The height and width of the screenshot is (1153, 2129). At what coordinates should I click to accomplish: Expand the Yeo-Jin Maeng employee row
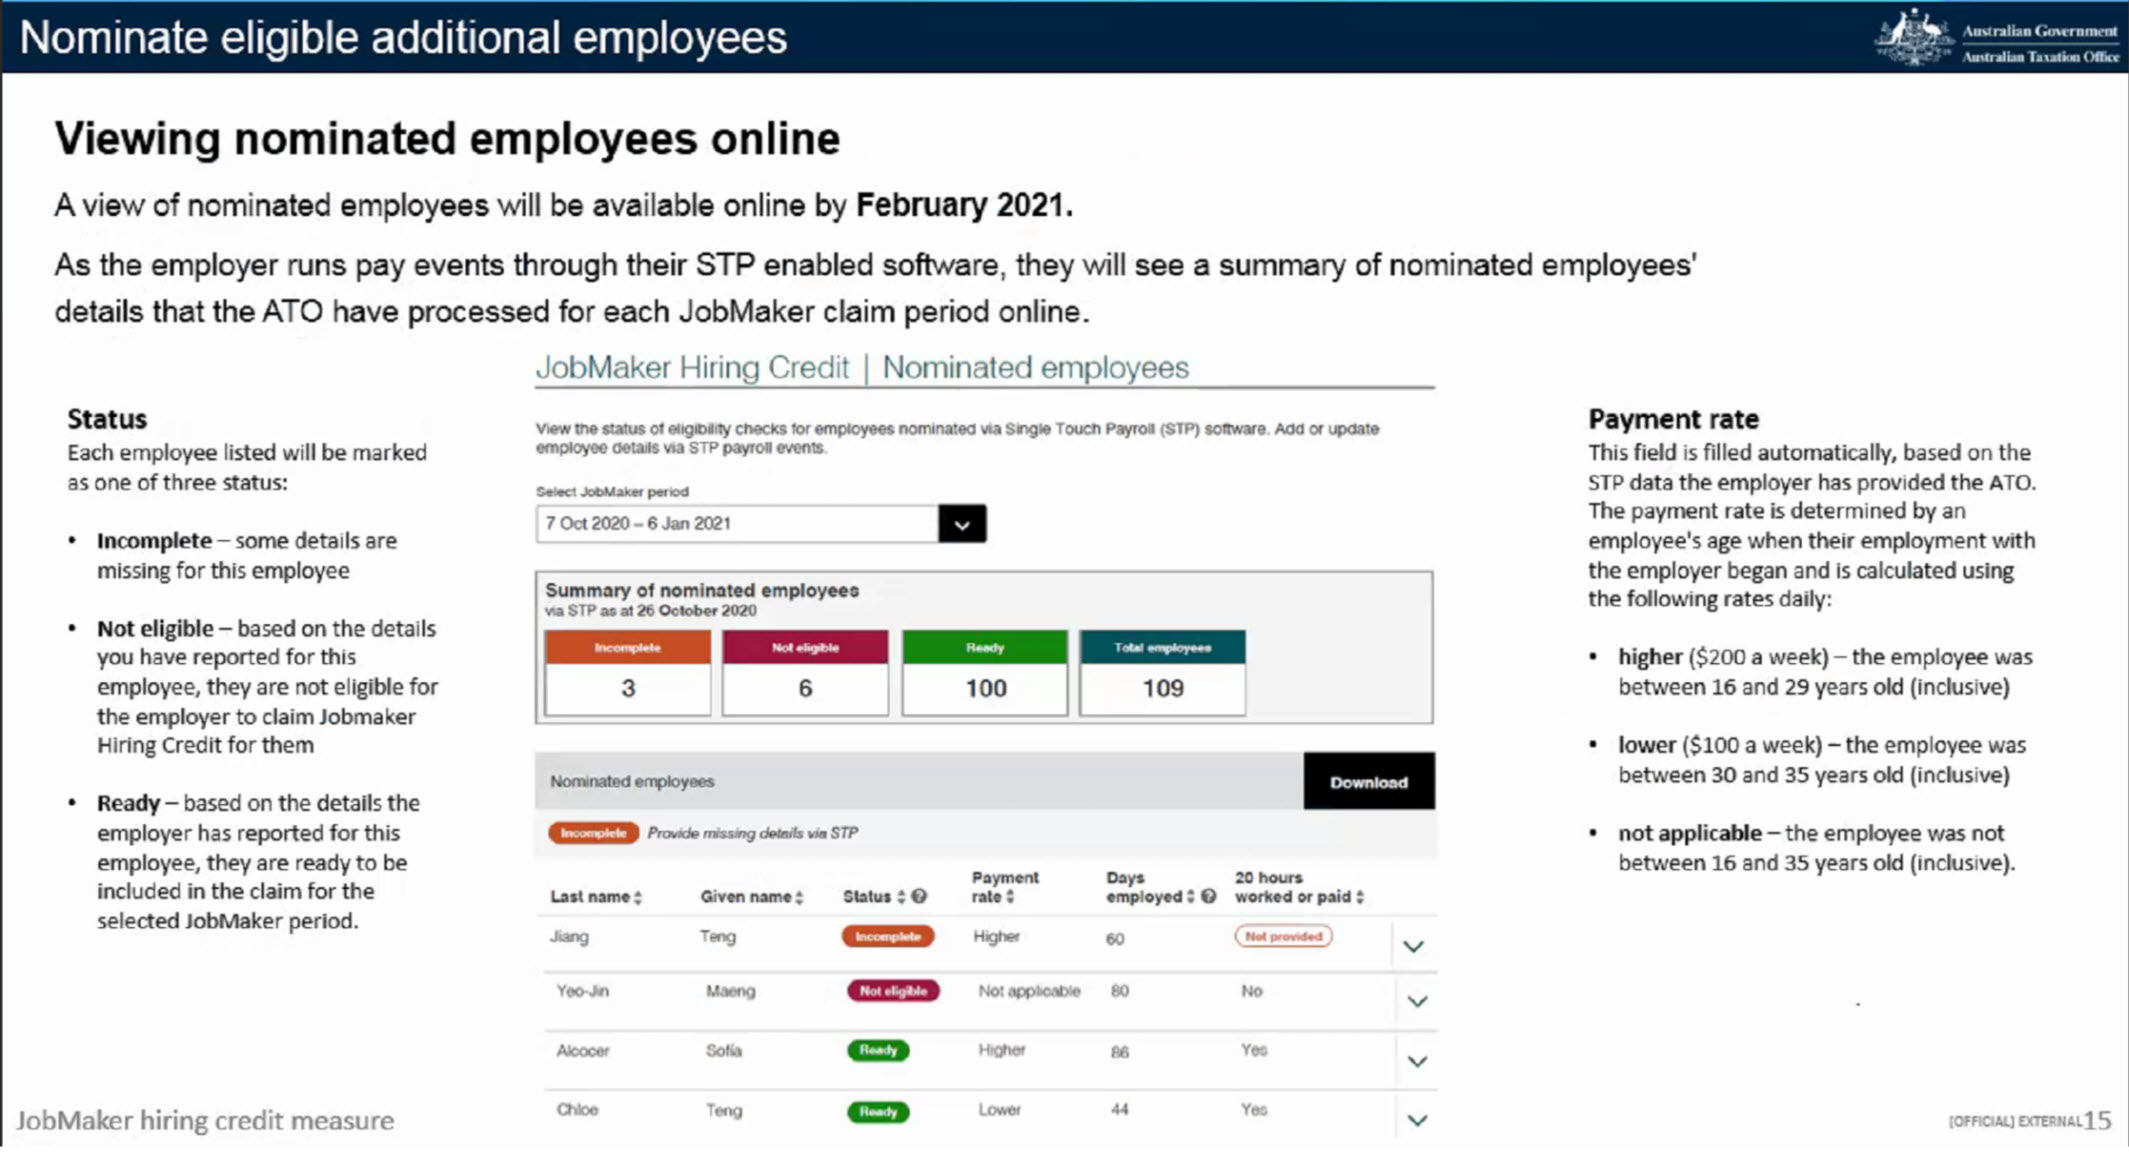(x=1417, y=1001)
